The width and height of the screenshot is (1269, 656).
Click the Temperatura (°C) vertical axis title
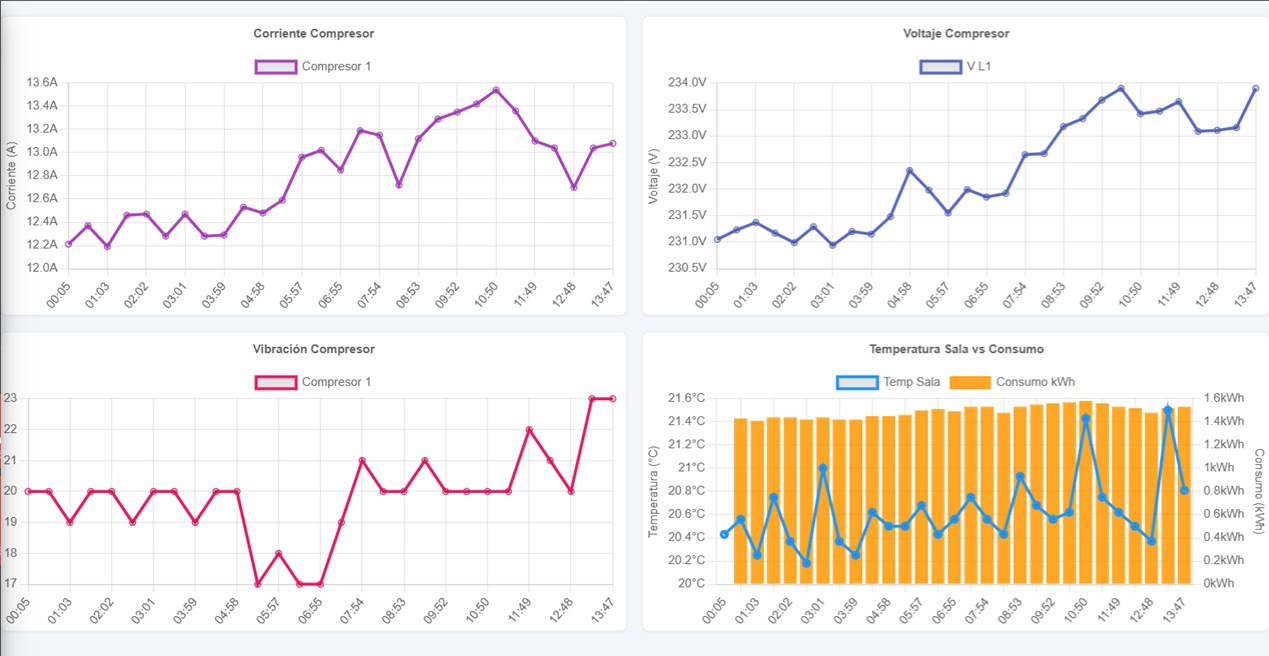pyautogui.click(x=653, y=491)
